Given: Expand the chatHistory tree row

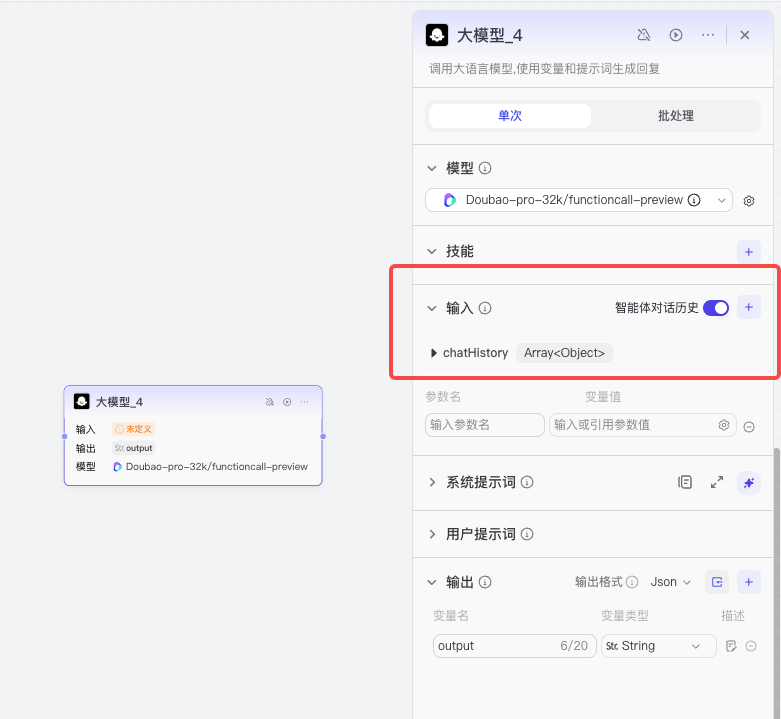Looking at the screenshot, I should pyautogui.click(x=433, y=353).
